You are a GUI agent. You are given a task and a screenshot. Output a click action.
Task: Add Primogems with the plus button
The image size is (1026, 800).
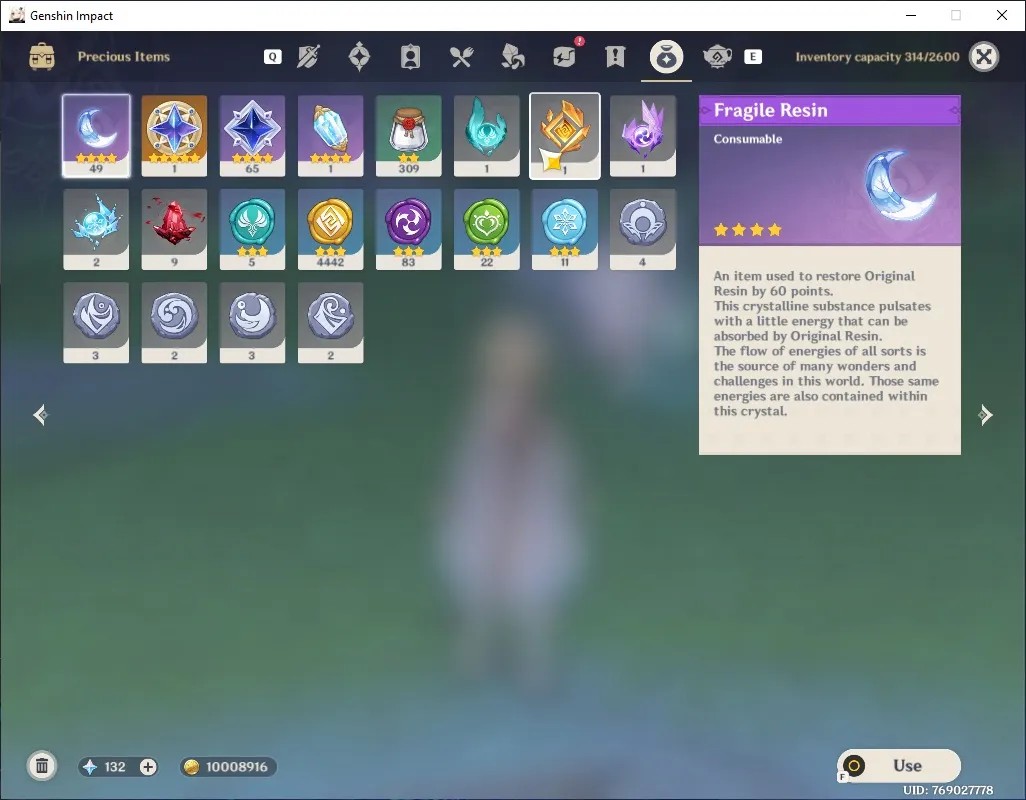(x=149, y=767)
